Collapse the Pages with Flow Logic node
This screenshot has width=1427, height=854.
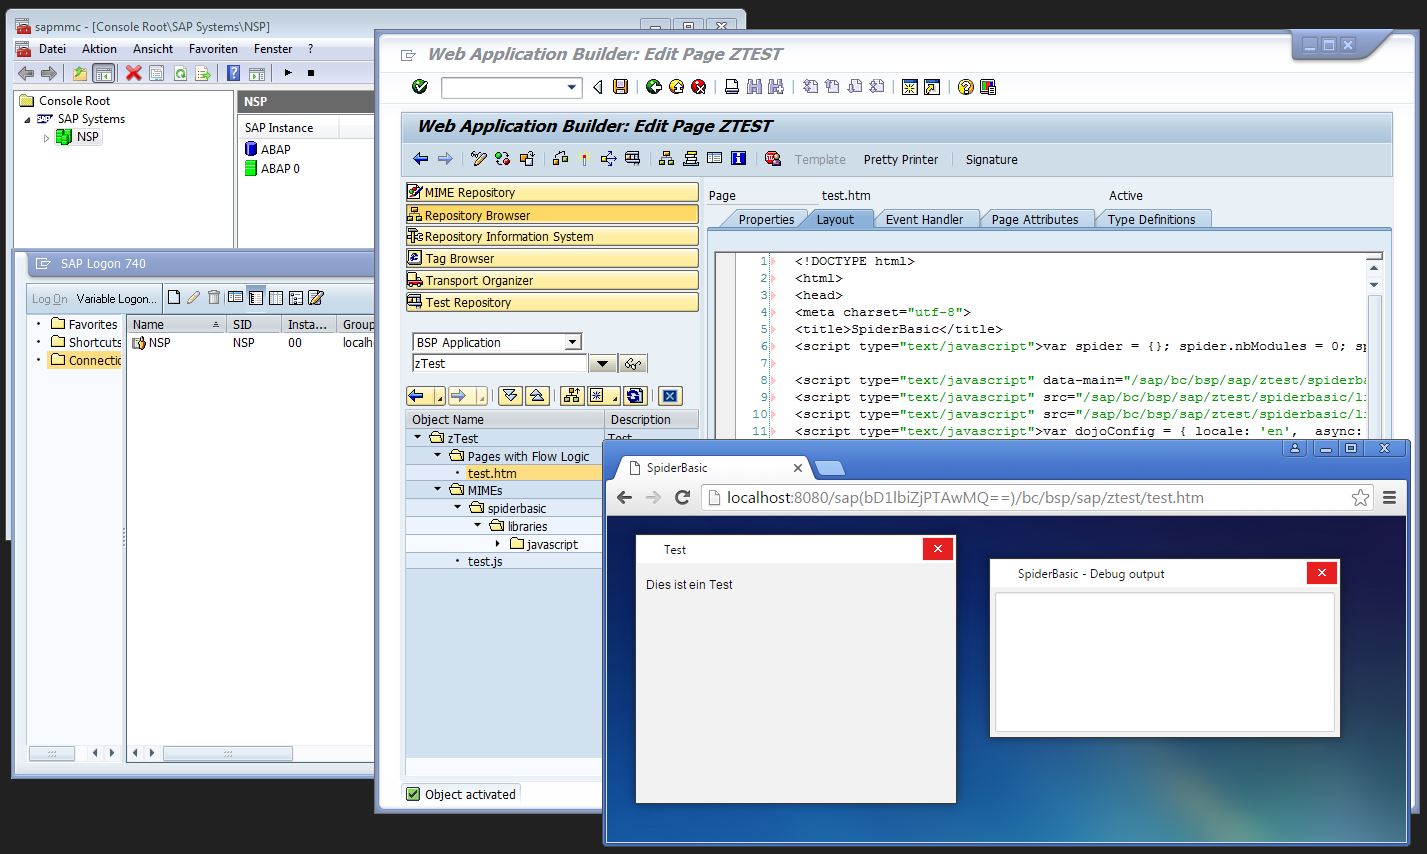[437, 456]
